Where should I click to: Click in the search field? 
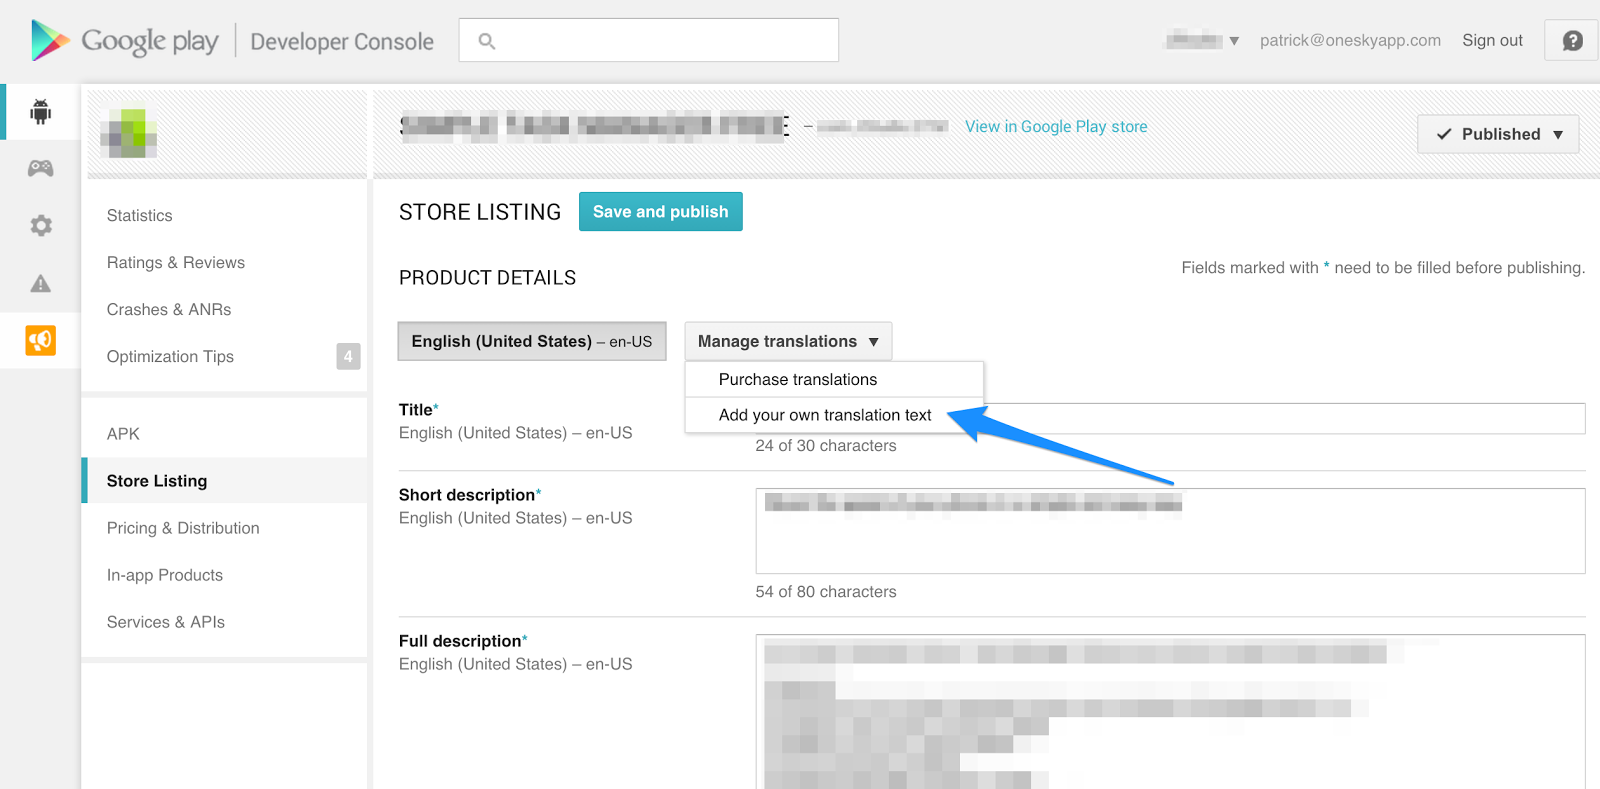point(648,40)
